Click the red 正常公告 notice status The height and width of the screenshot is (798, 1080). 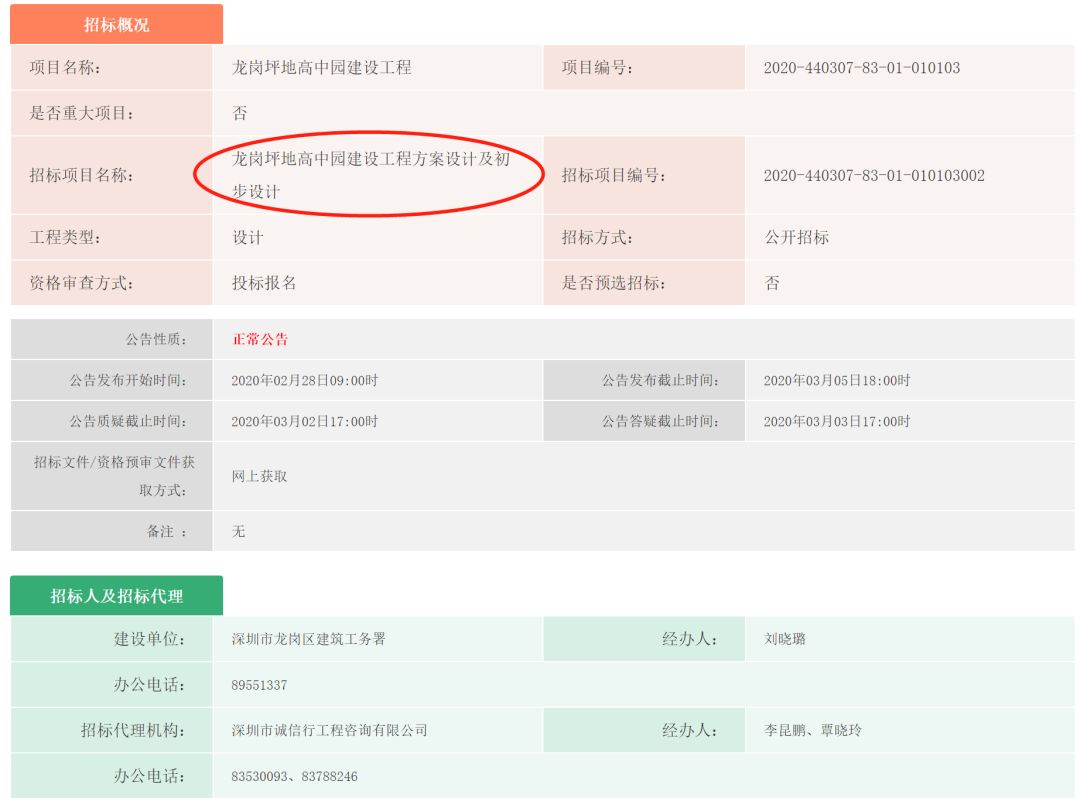262,340
